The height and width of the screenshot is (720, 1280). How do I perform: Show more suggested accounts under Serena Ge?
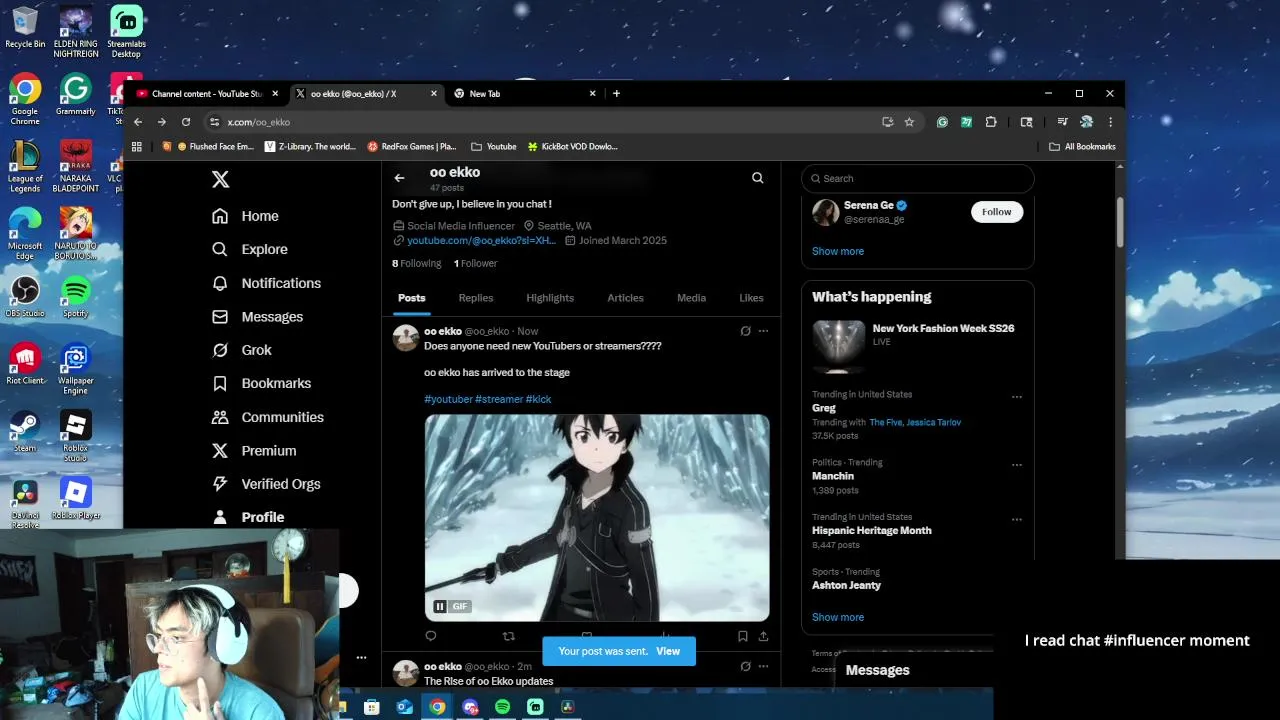click(838, 251)
